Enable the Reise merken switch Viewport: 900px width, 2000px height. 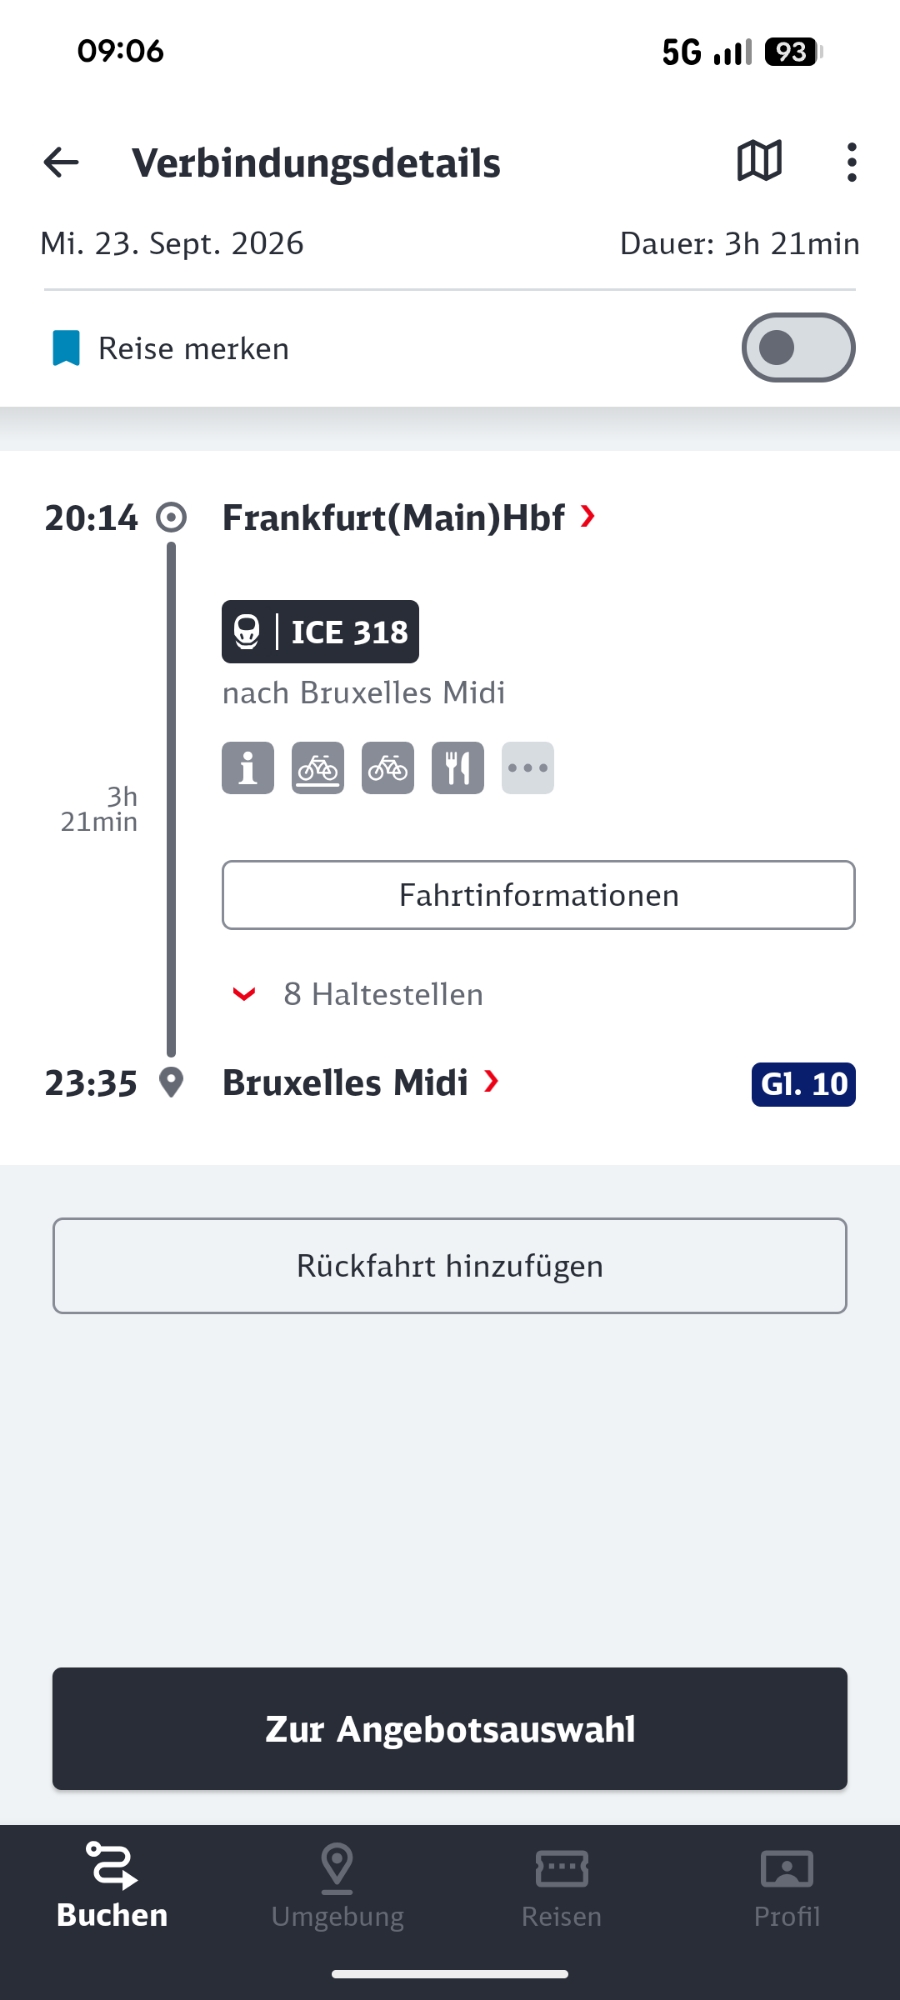point(797,348)
